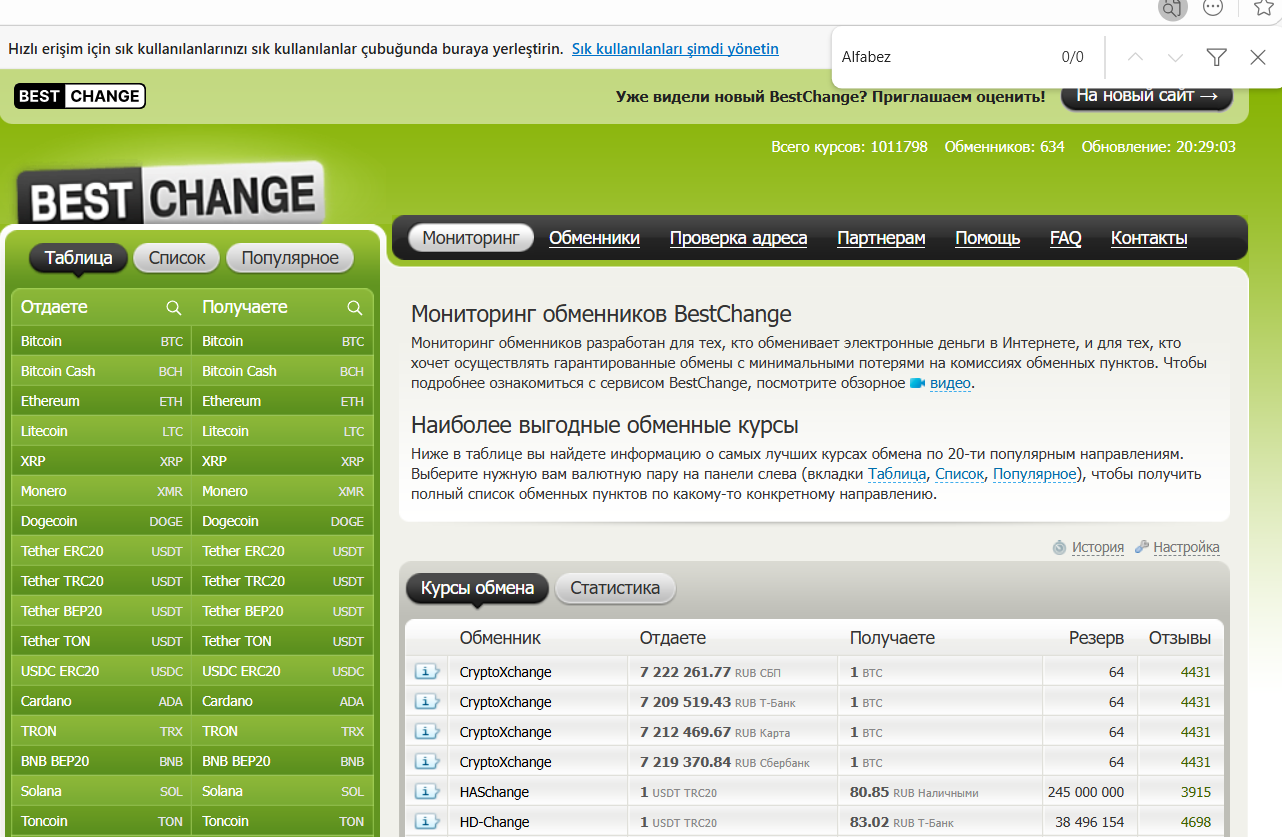Open the Контакты menu item

pos(1149,238)
